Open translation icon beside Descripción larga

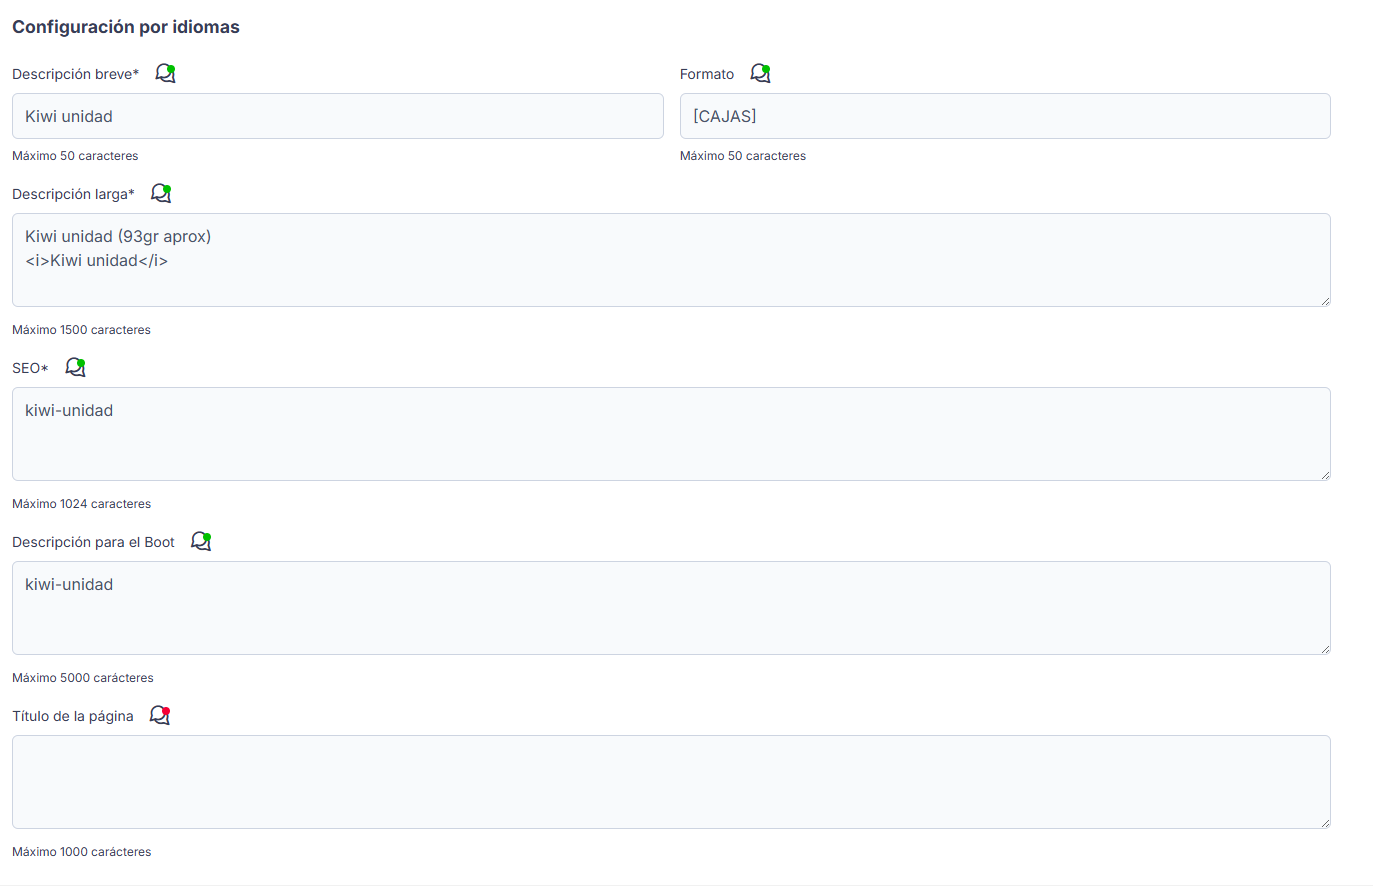tap(161, 193)
